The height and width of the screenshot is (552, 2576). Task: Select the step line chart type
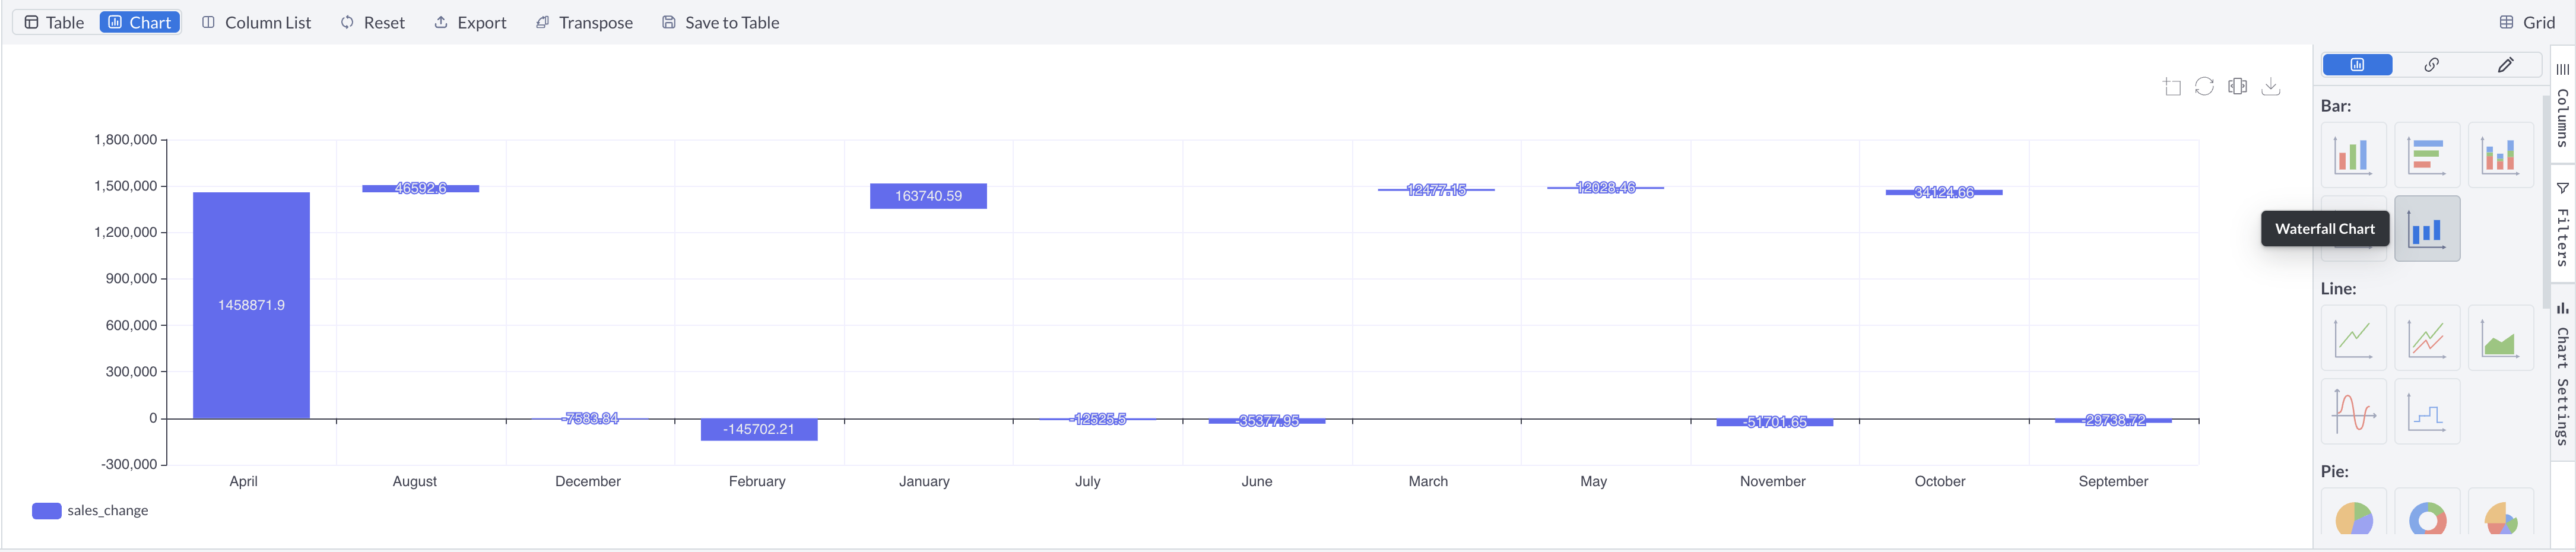pos(2427,411)
